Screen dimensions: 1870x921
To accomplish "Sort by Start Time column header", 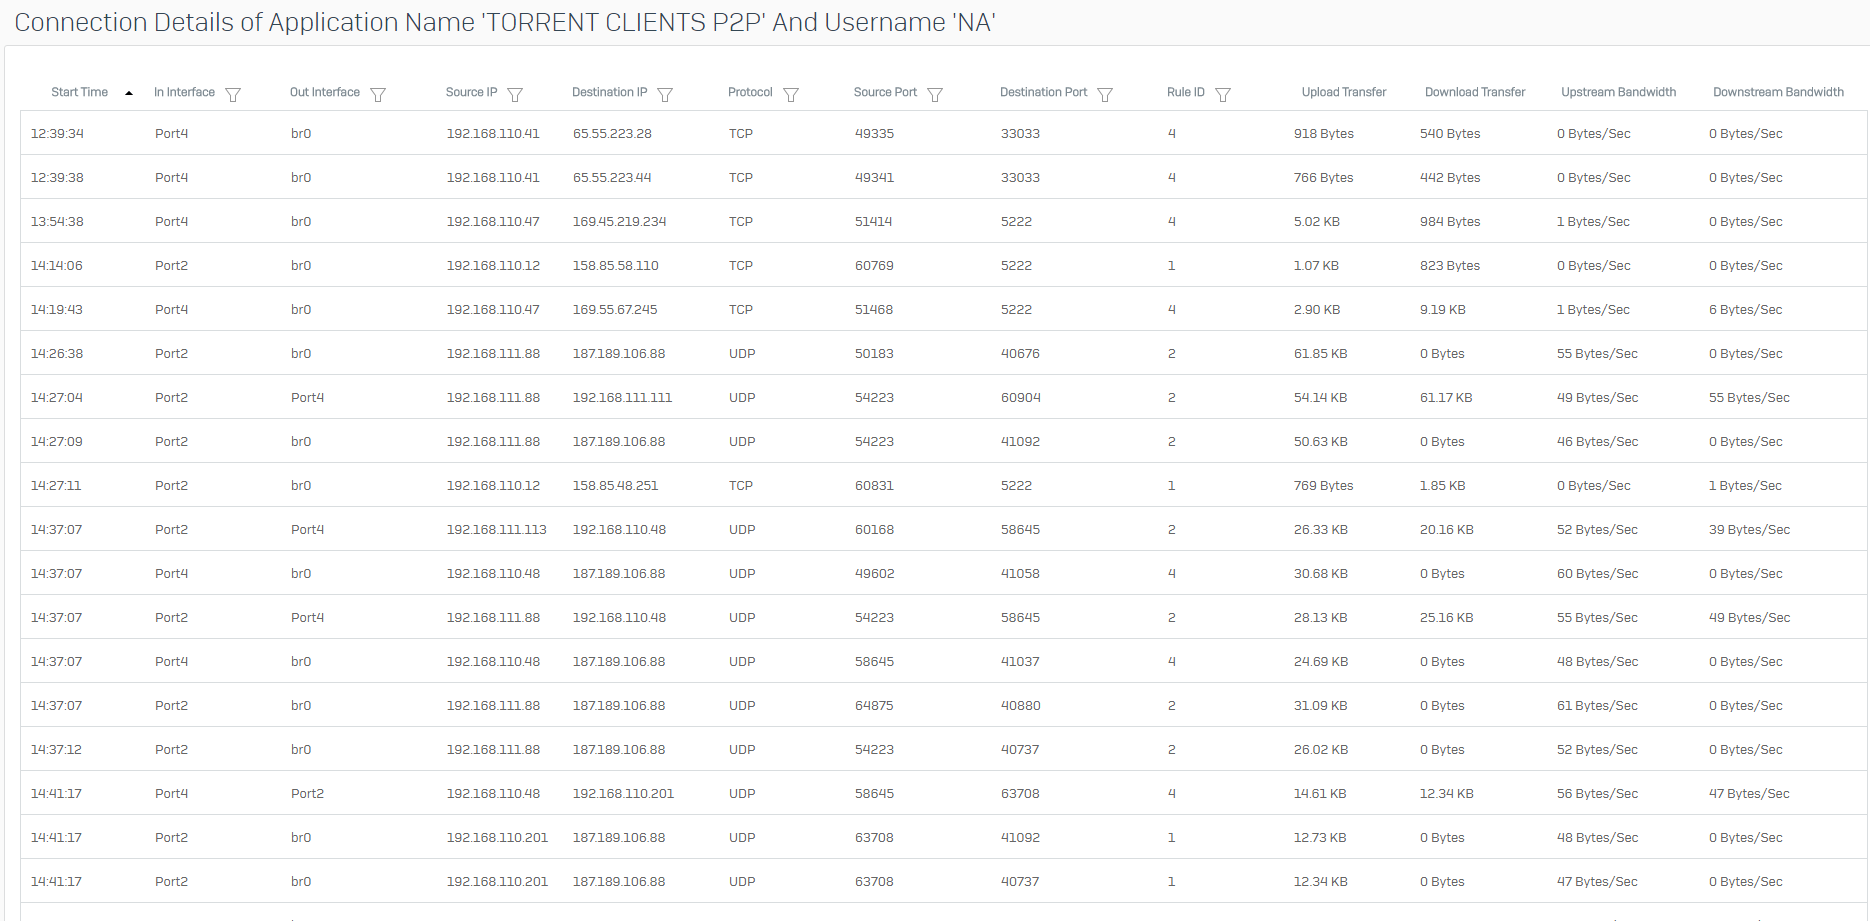I will [x=80, y=92].
